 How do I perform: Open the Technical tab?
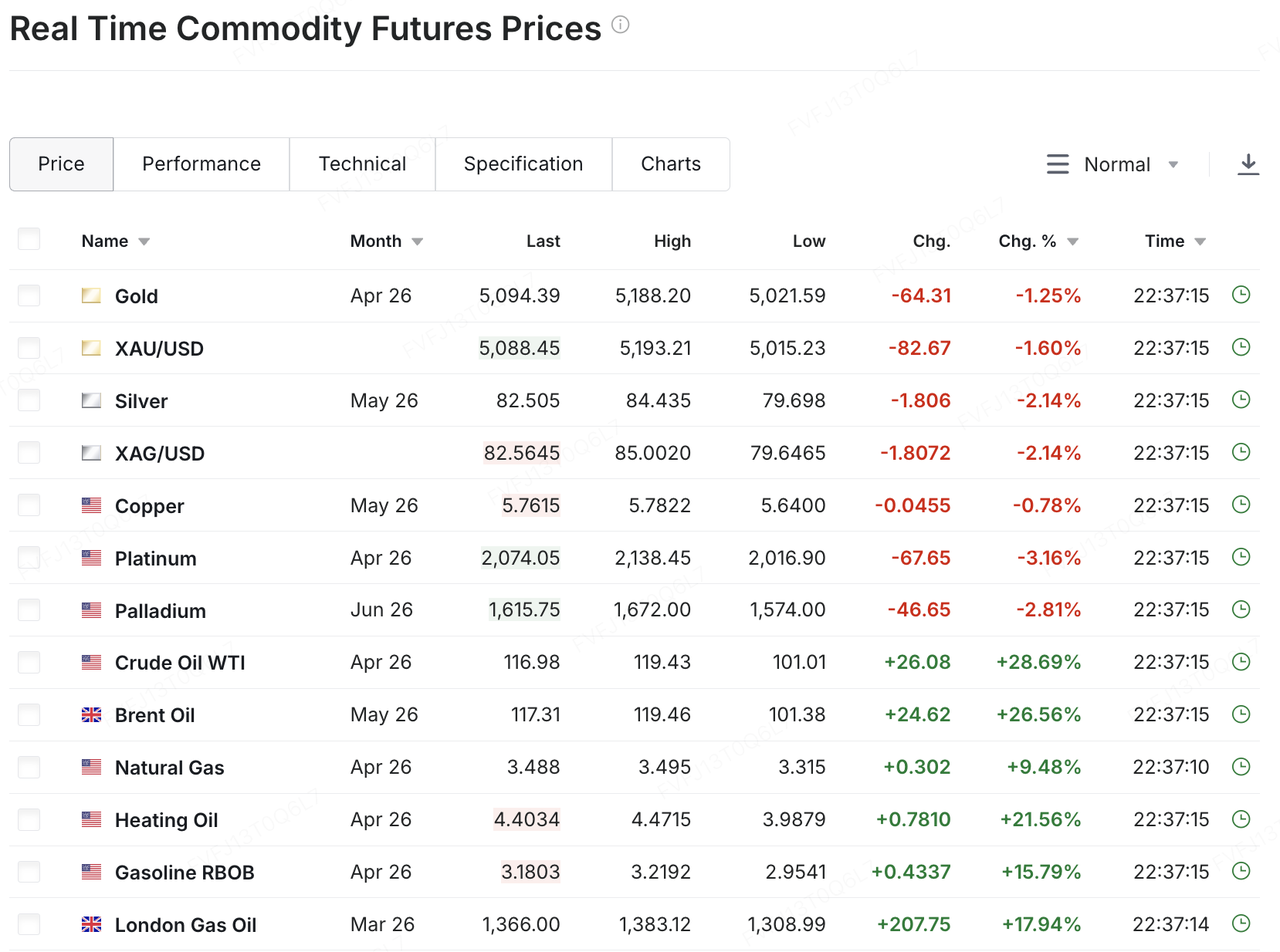(x=362, y=164)
